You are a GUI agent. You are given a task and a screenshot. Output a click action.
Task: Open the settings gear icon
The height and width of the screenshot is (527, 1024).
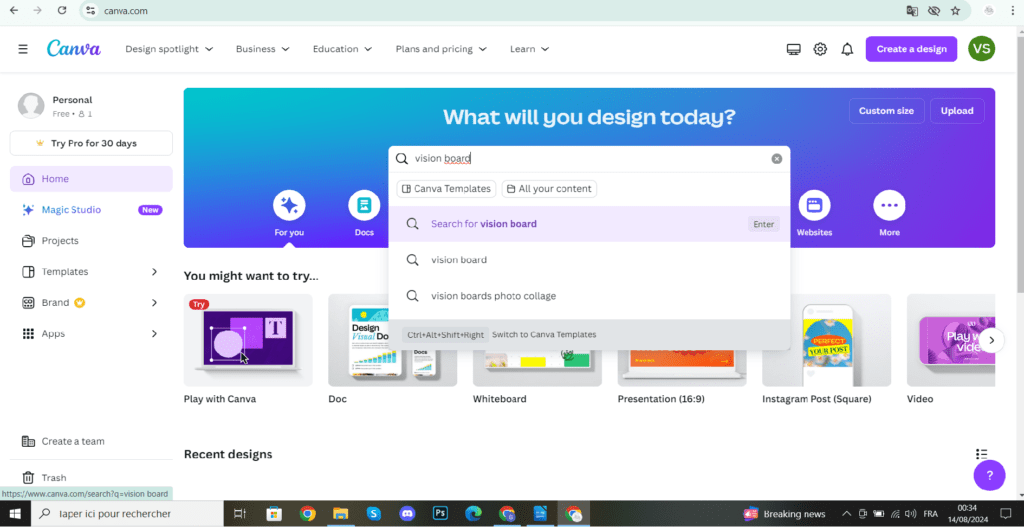820,49
